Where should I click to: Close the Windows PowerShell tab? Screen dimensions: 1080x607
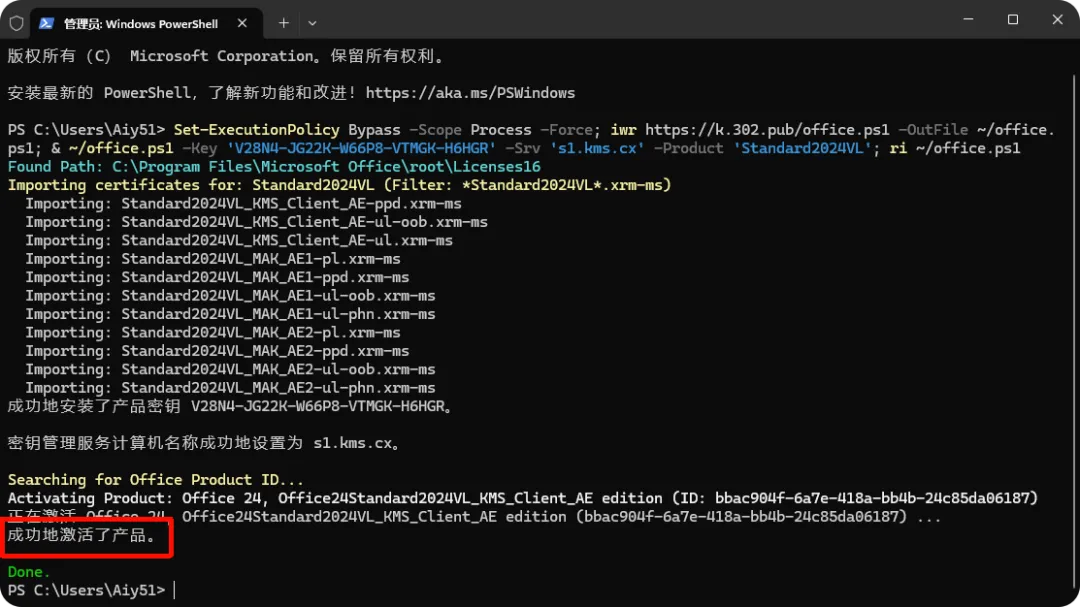[242, 23]
